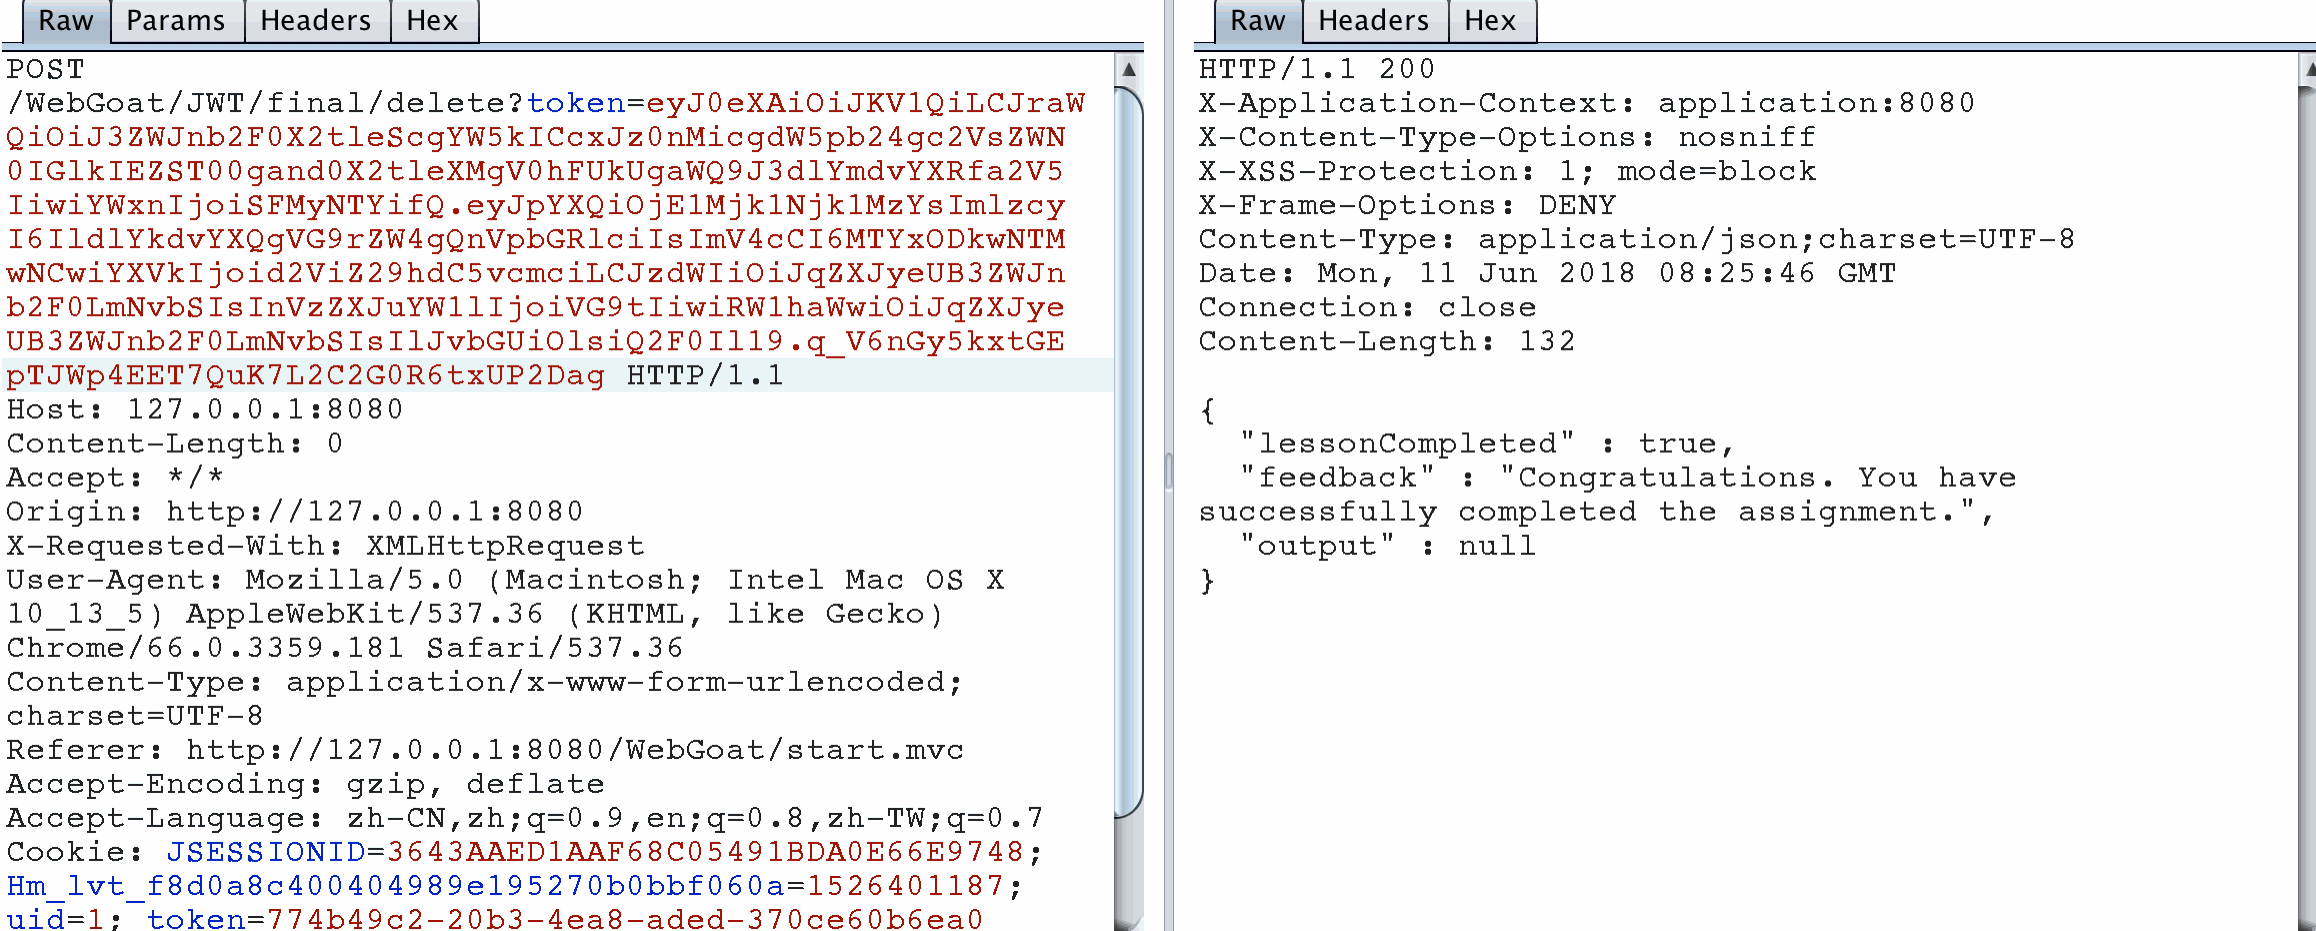This screenshot has width=2316, height=931.
Task: Open the request Headers tab
Action: coord(316,21)
